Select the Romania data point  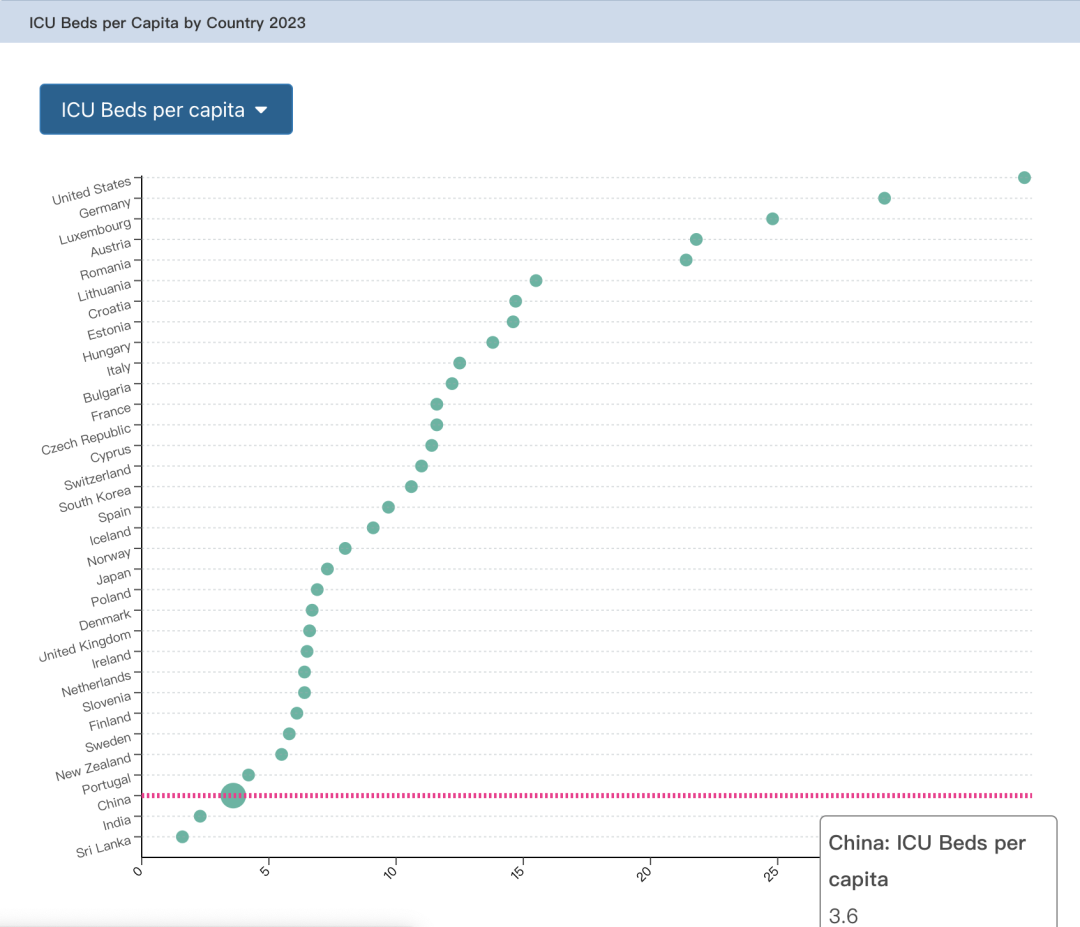[686, 260]
